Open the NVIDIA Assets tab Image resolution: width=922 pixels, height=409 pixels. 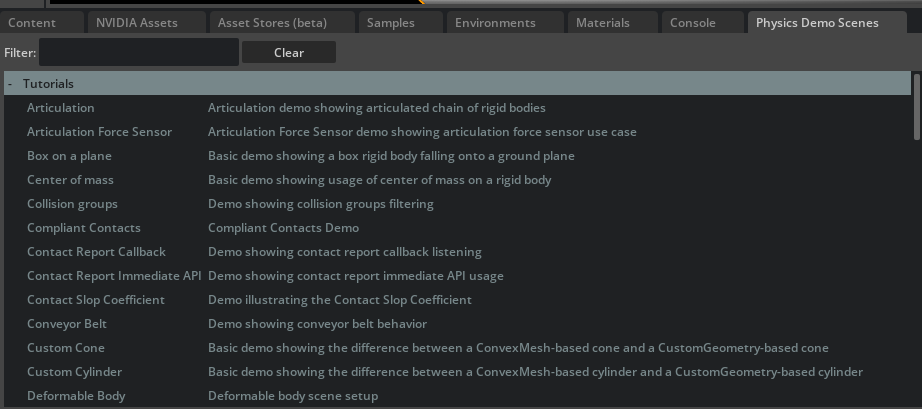146,22
